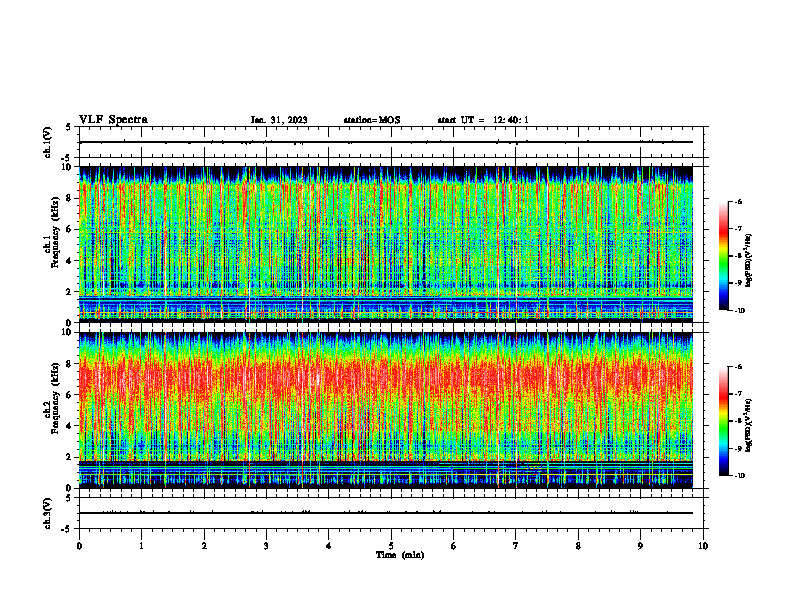Click the "Time (min)" axis label
Image resolution: width=792 pixels, height=612 pixels.
point(400,555)
